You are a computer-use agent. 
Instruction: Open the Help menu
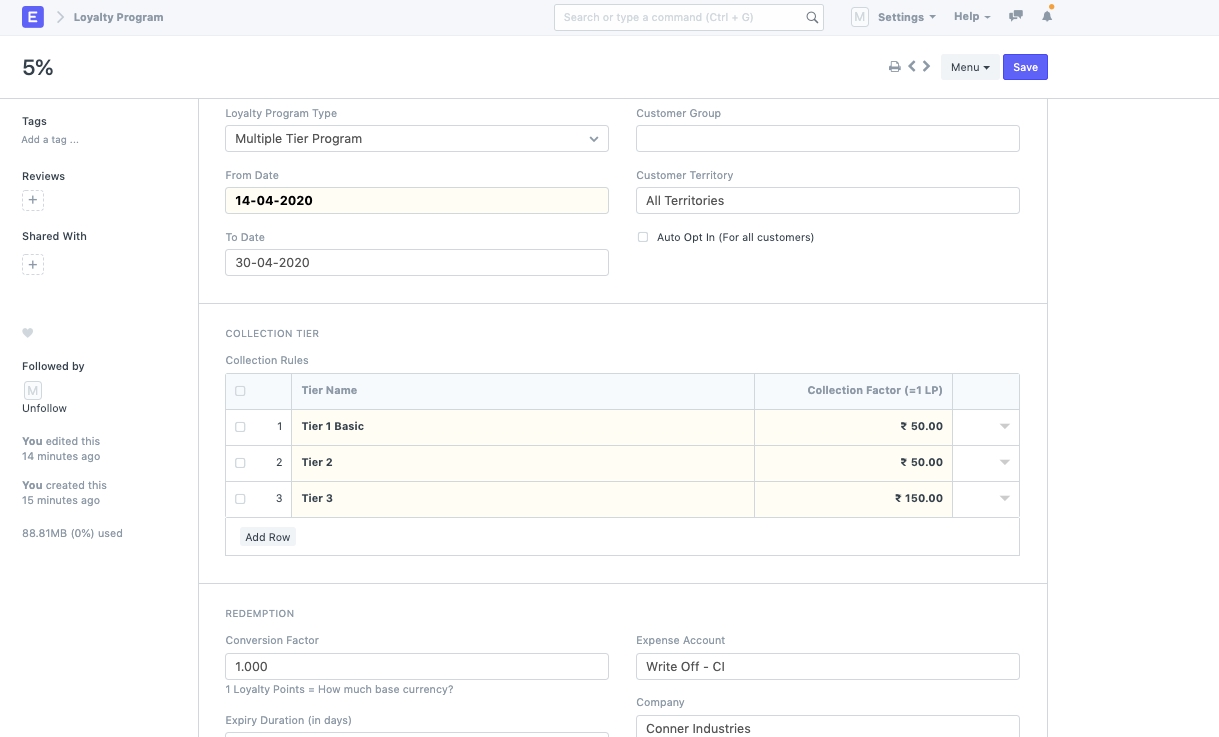tap(971, 17)
